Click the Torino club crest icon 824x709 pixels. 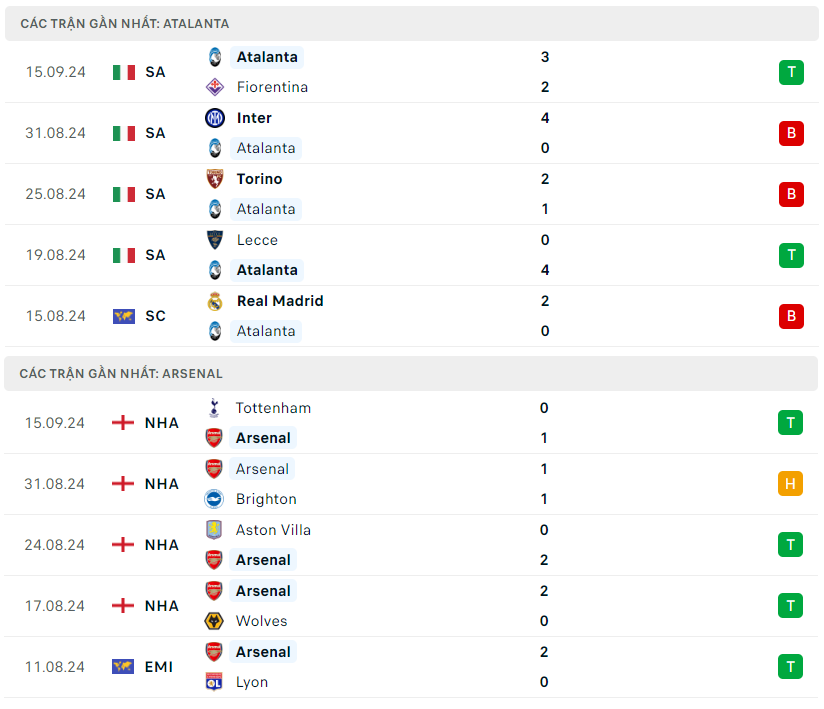pyautogui.click(x=214, y=179)
